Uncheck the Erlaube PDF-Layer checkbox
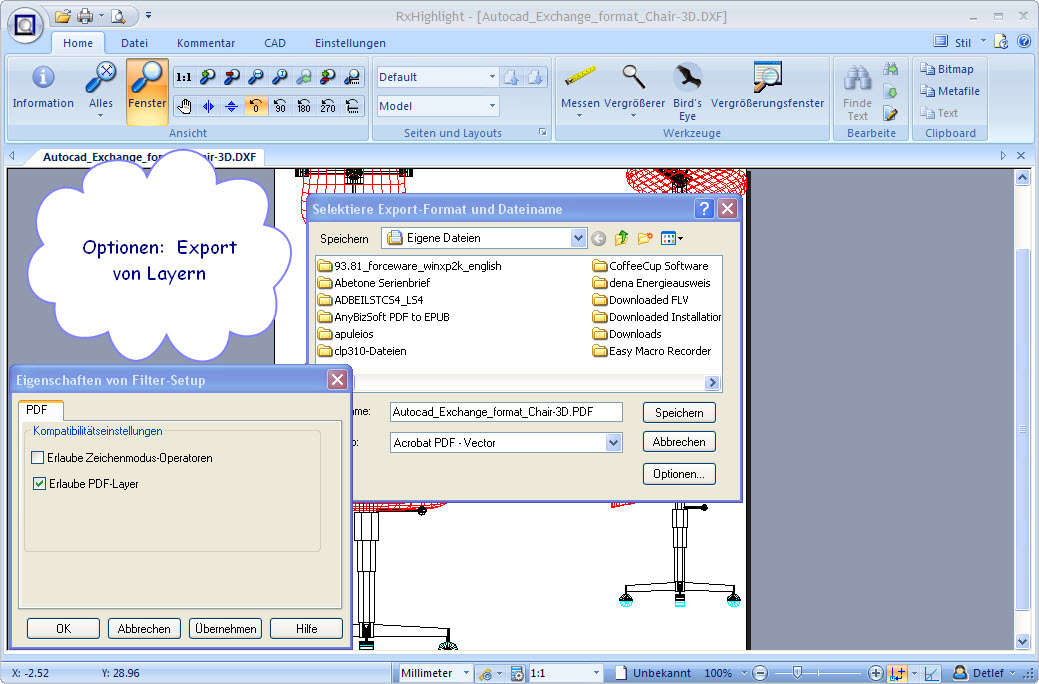The image size is (1039, 684). pyautogui.click(x=39, y=484)
